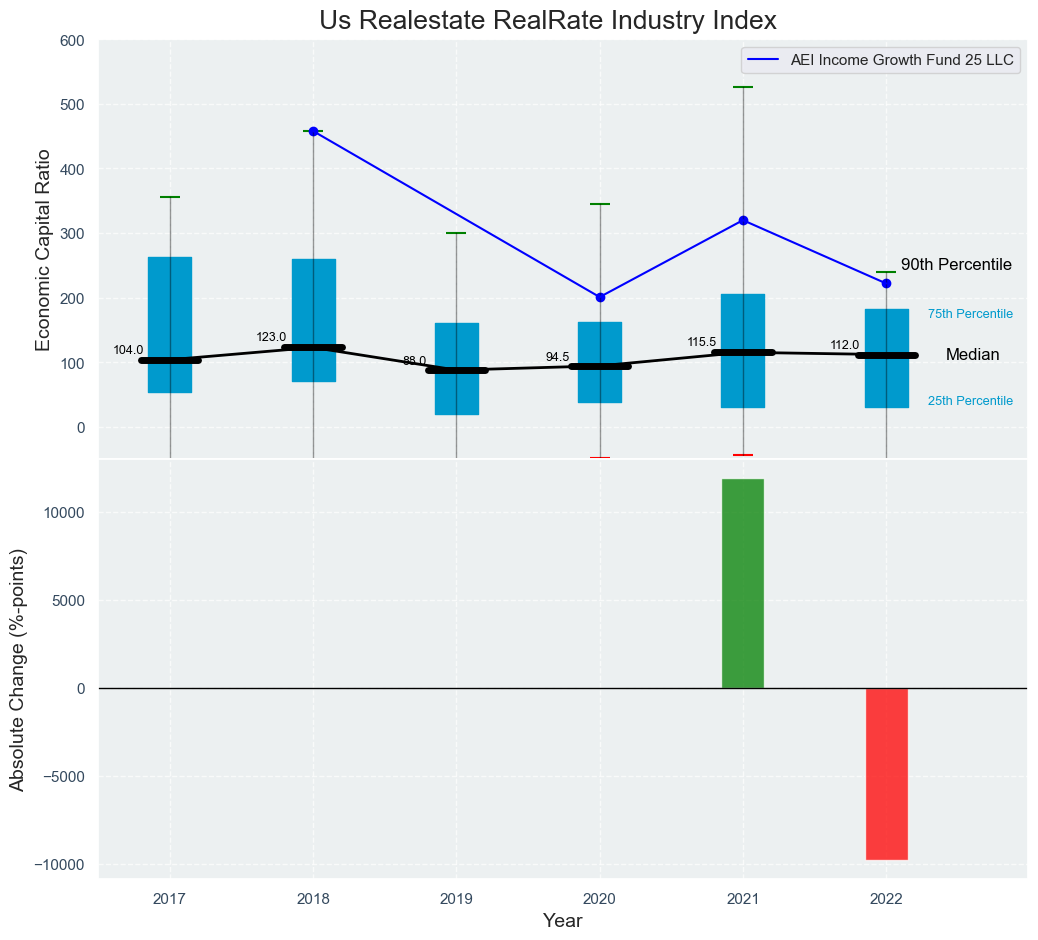Image resolution: width=1038 pixels, height=940 pixels.
Task: Click the 2019 tick label on Year axis
Action: tap(456, 900)
